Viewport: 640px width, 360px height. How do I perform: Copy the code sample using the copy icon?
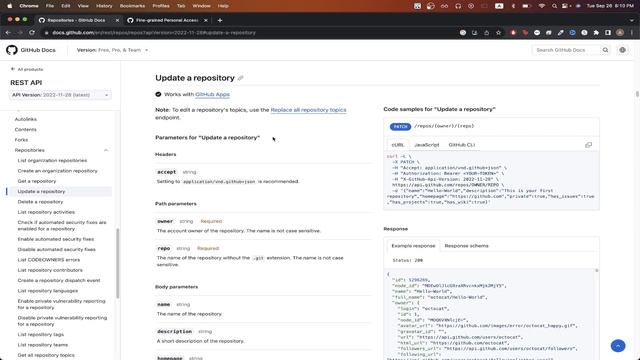pyautogui.click(x=588, y=145)
